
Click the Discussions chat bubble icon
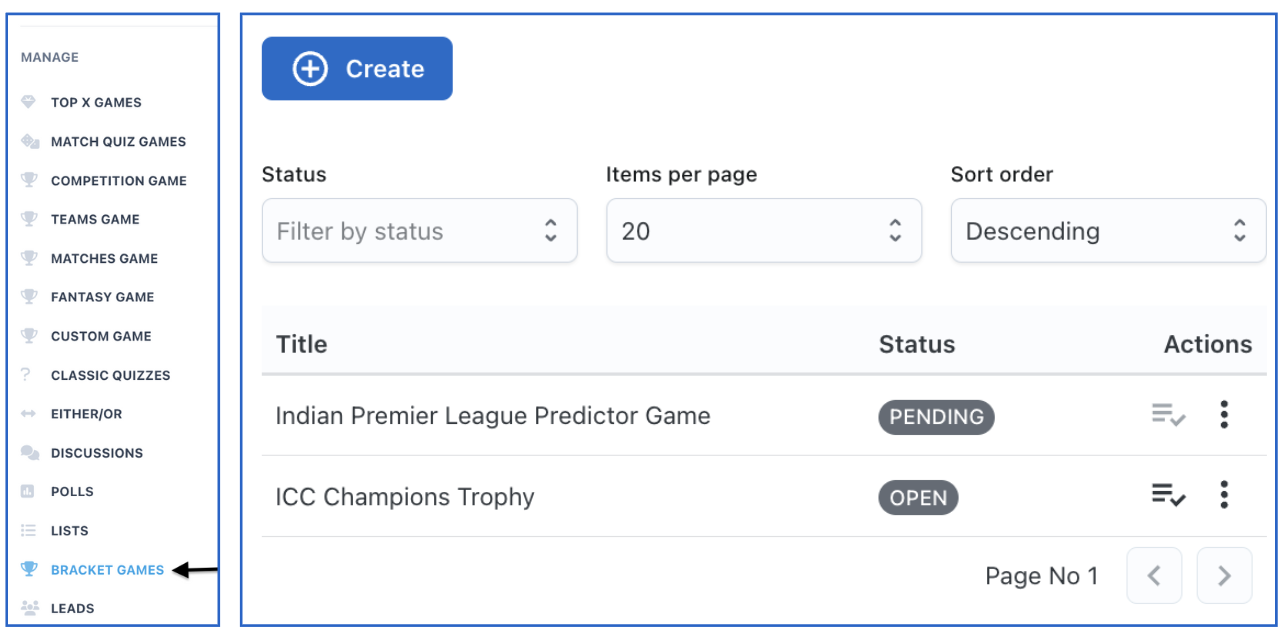[29, 453]
